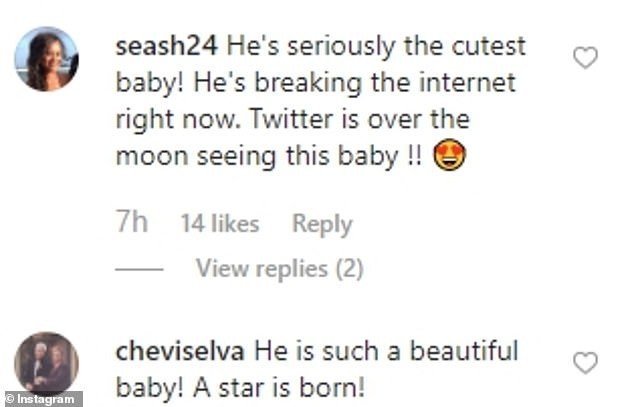Like the cheviselva comment with heart icon
Screen dimensions: 634x407
[x=585, y=363]
